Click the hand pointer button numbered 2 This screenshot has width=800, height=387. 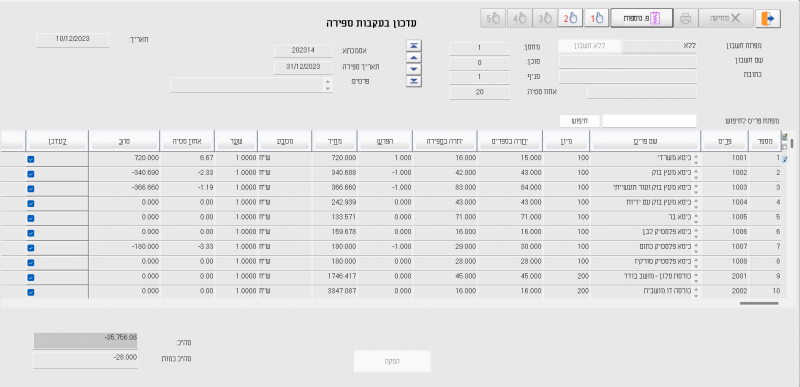pos(570,18)
